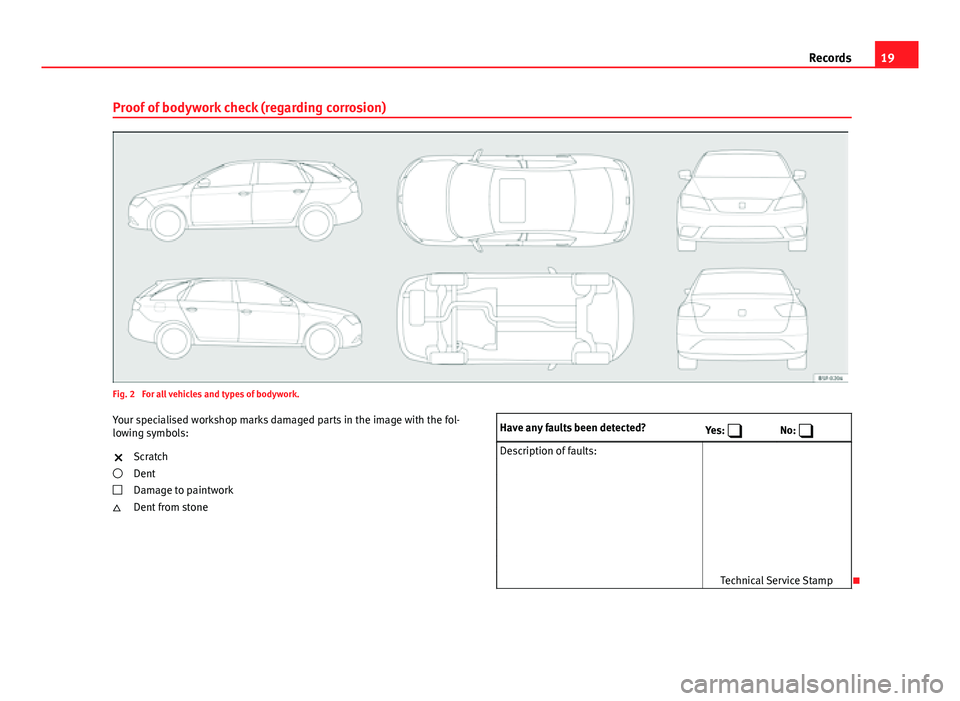The image size is (960, 701).
Task: Click the upper-left side profile car diagram
Action: [244, 199]
